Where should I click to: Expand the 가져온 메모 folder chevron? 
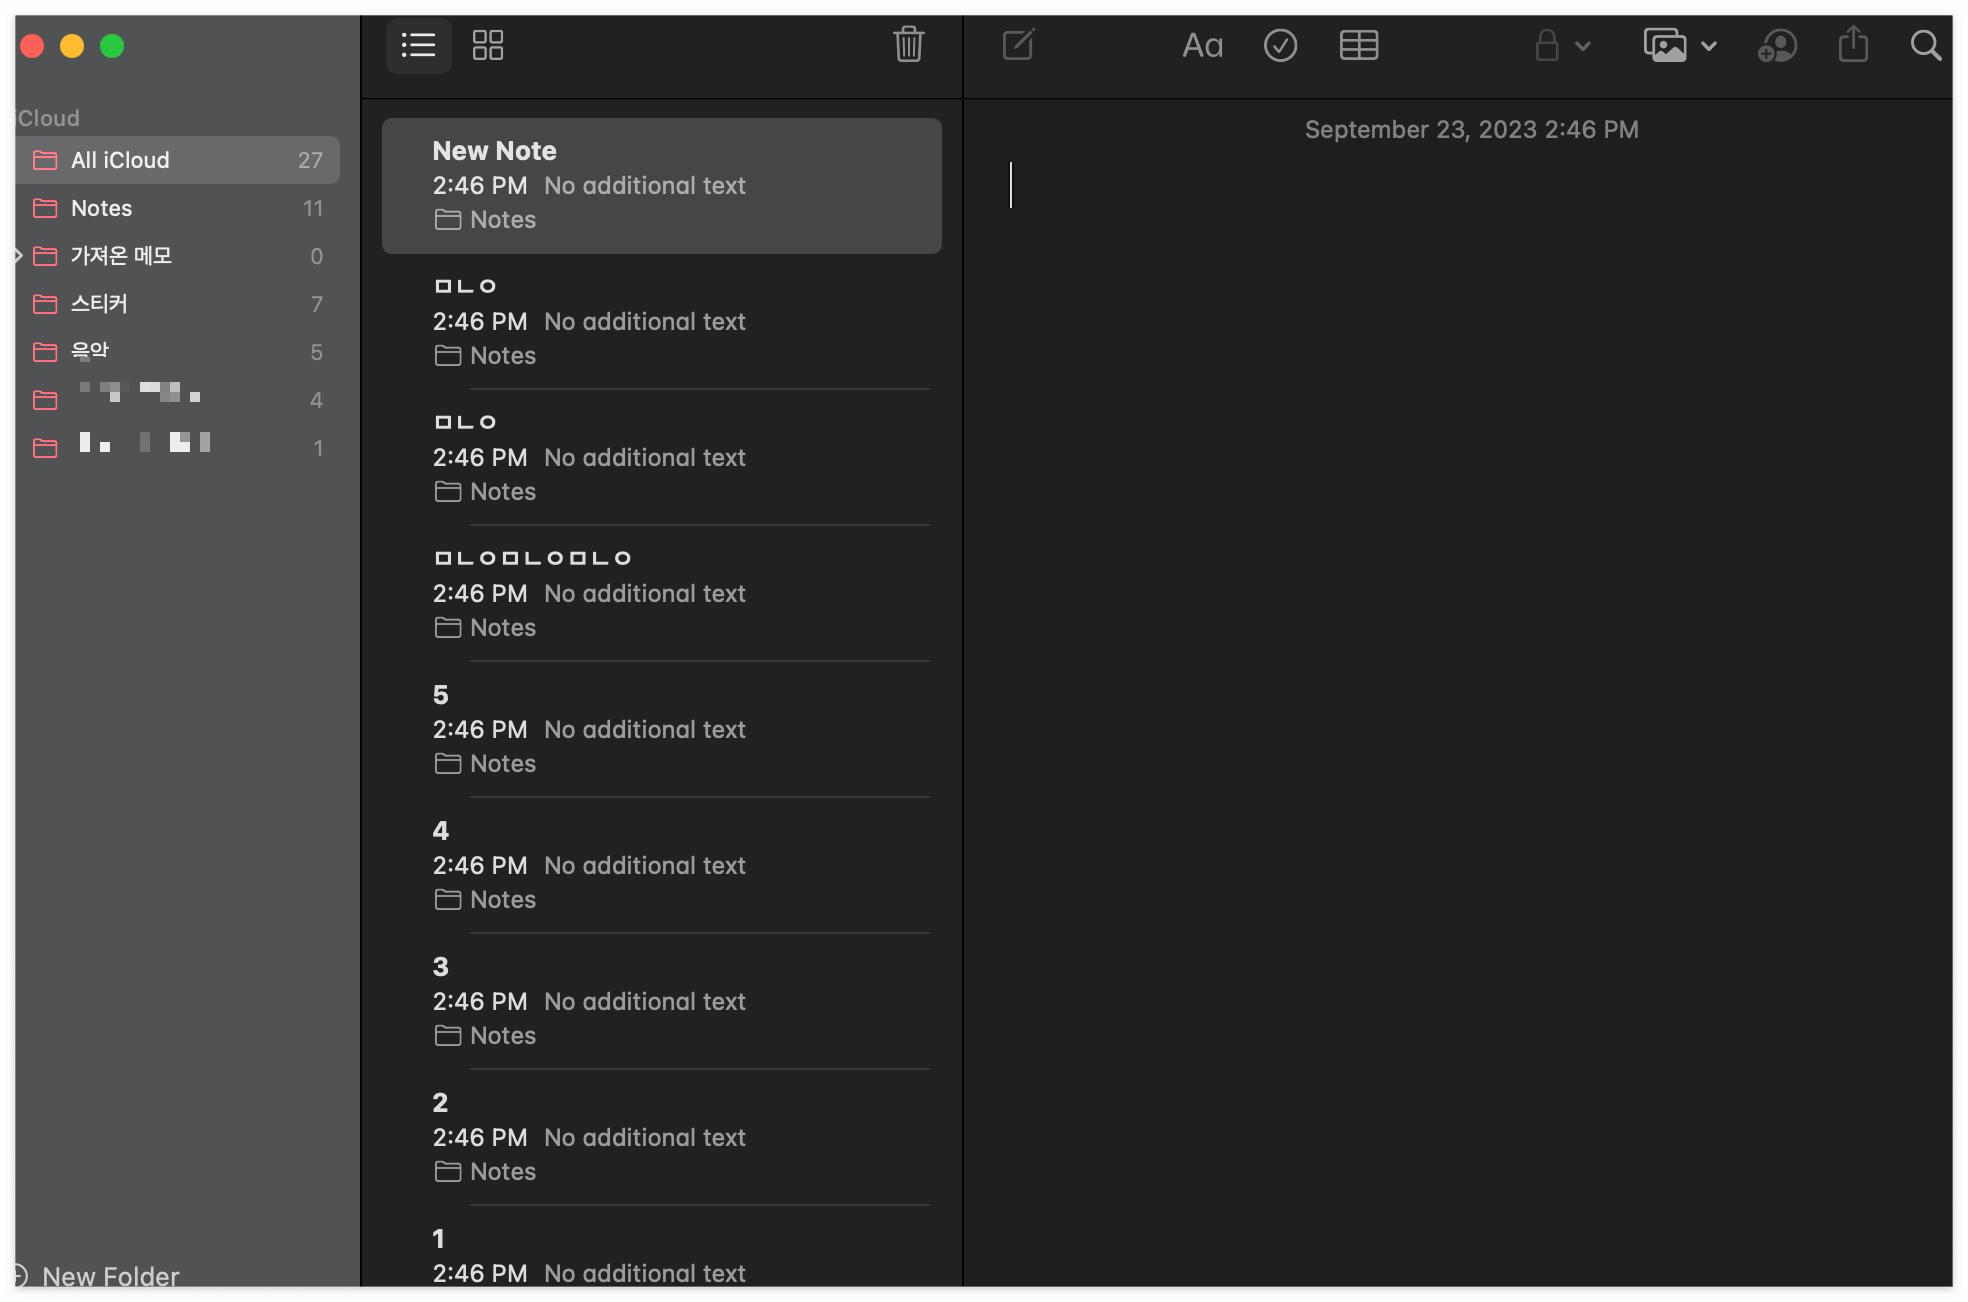click(19, 256)
